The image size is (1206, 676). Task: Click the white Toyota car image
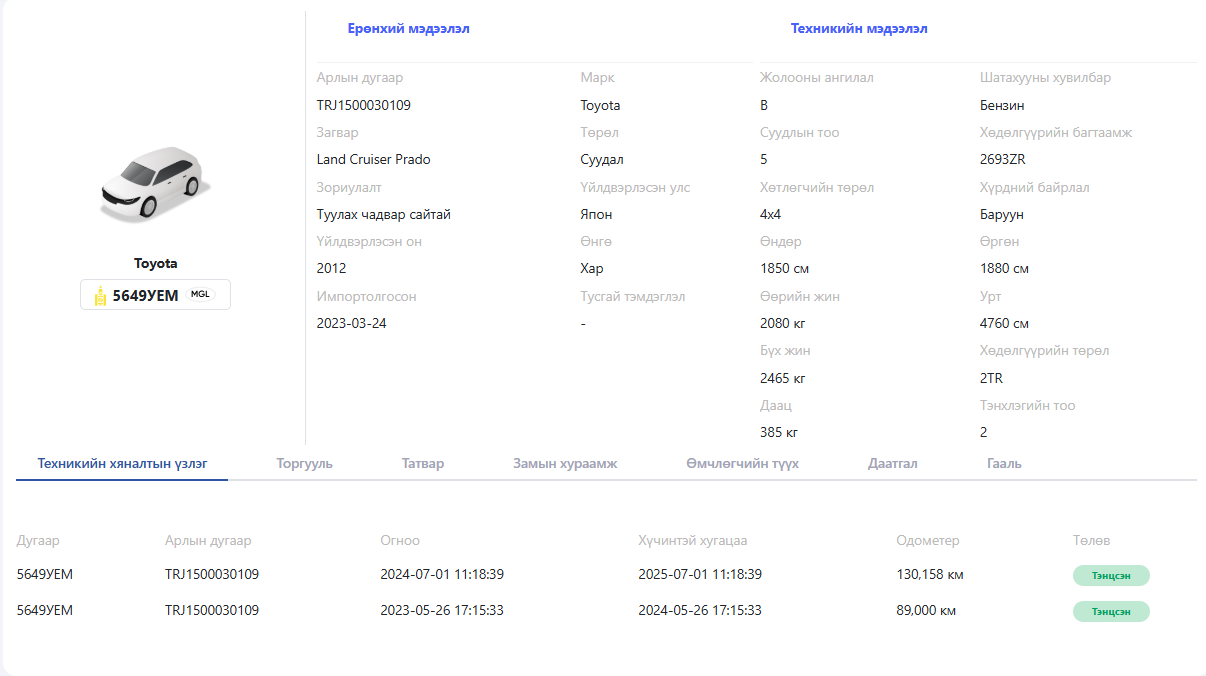[x=155, y=183]
